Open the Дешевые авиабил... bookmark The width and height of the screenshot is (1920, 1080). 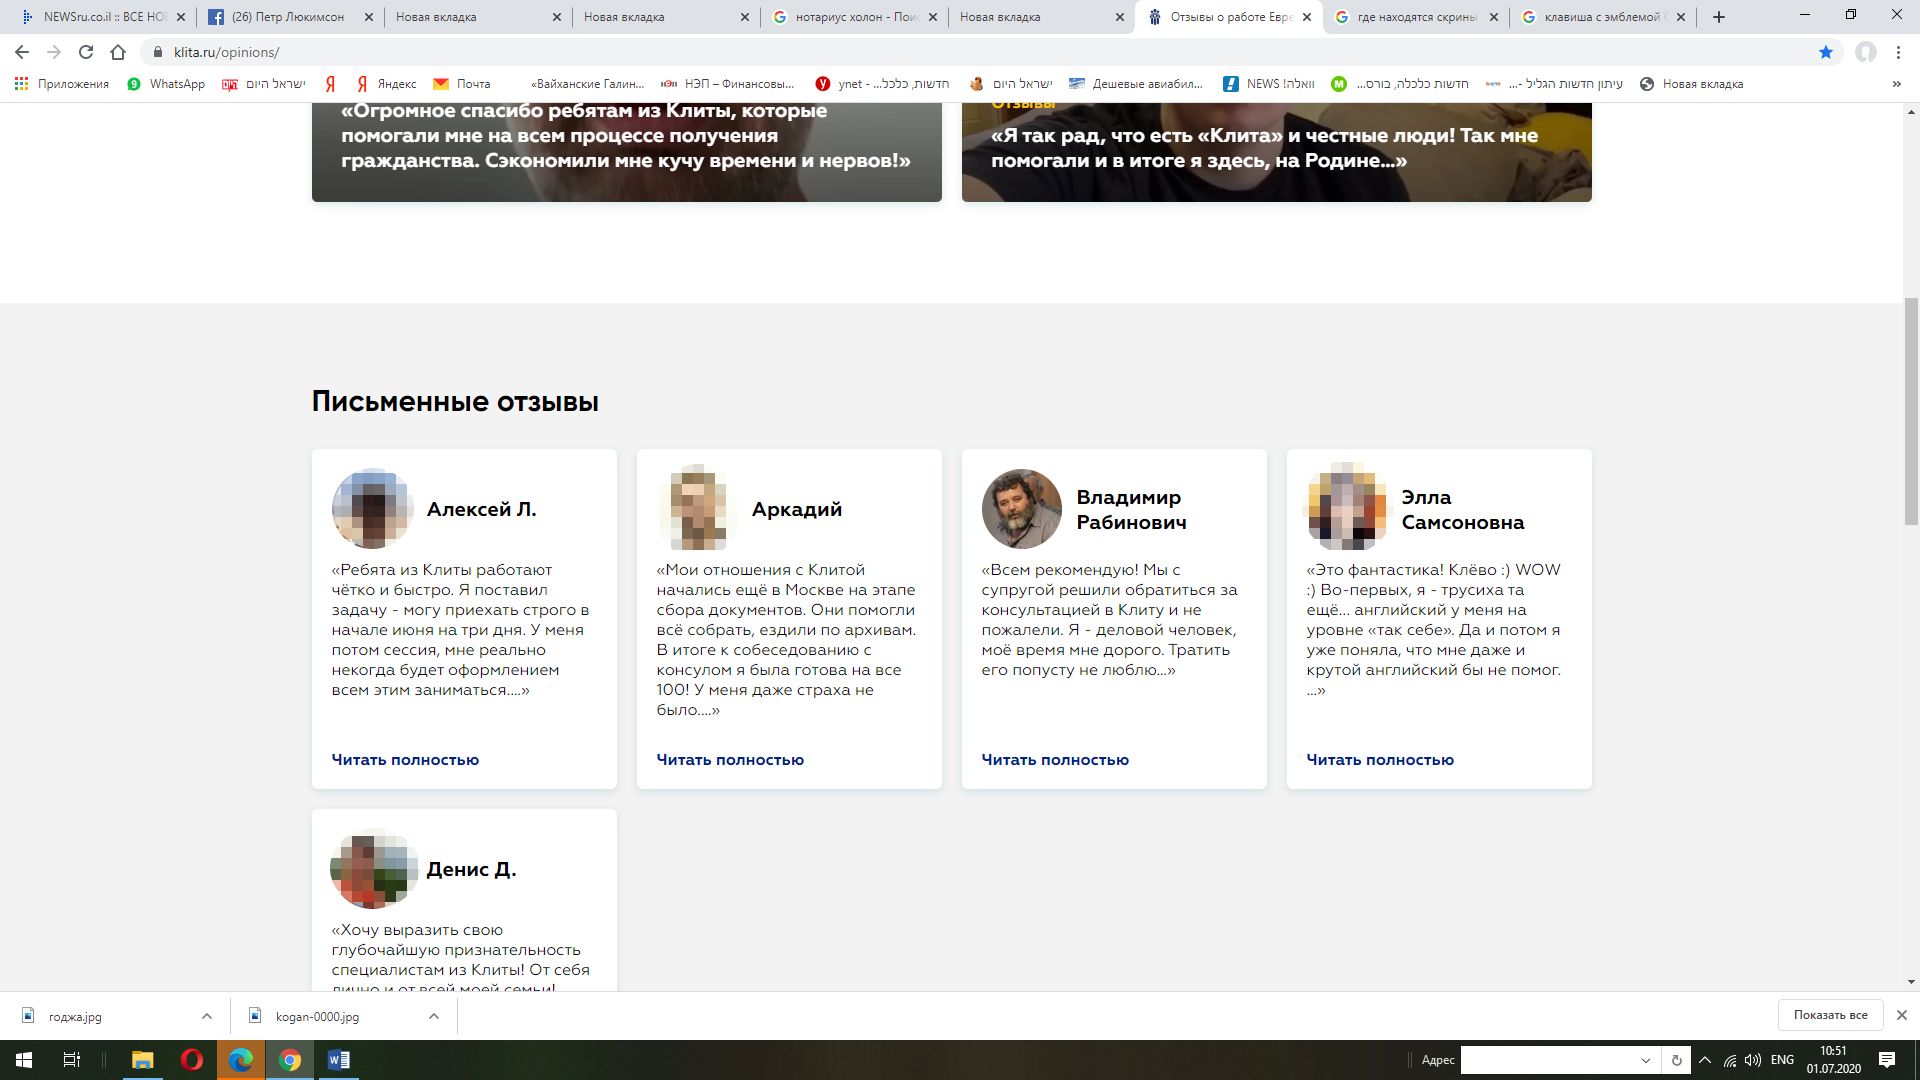click(1136, 84)
